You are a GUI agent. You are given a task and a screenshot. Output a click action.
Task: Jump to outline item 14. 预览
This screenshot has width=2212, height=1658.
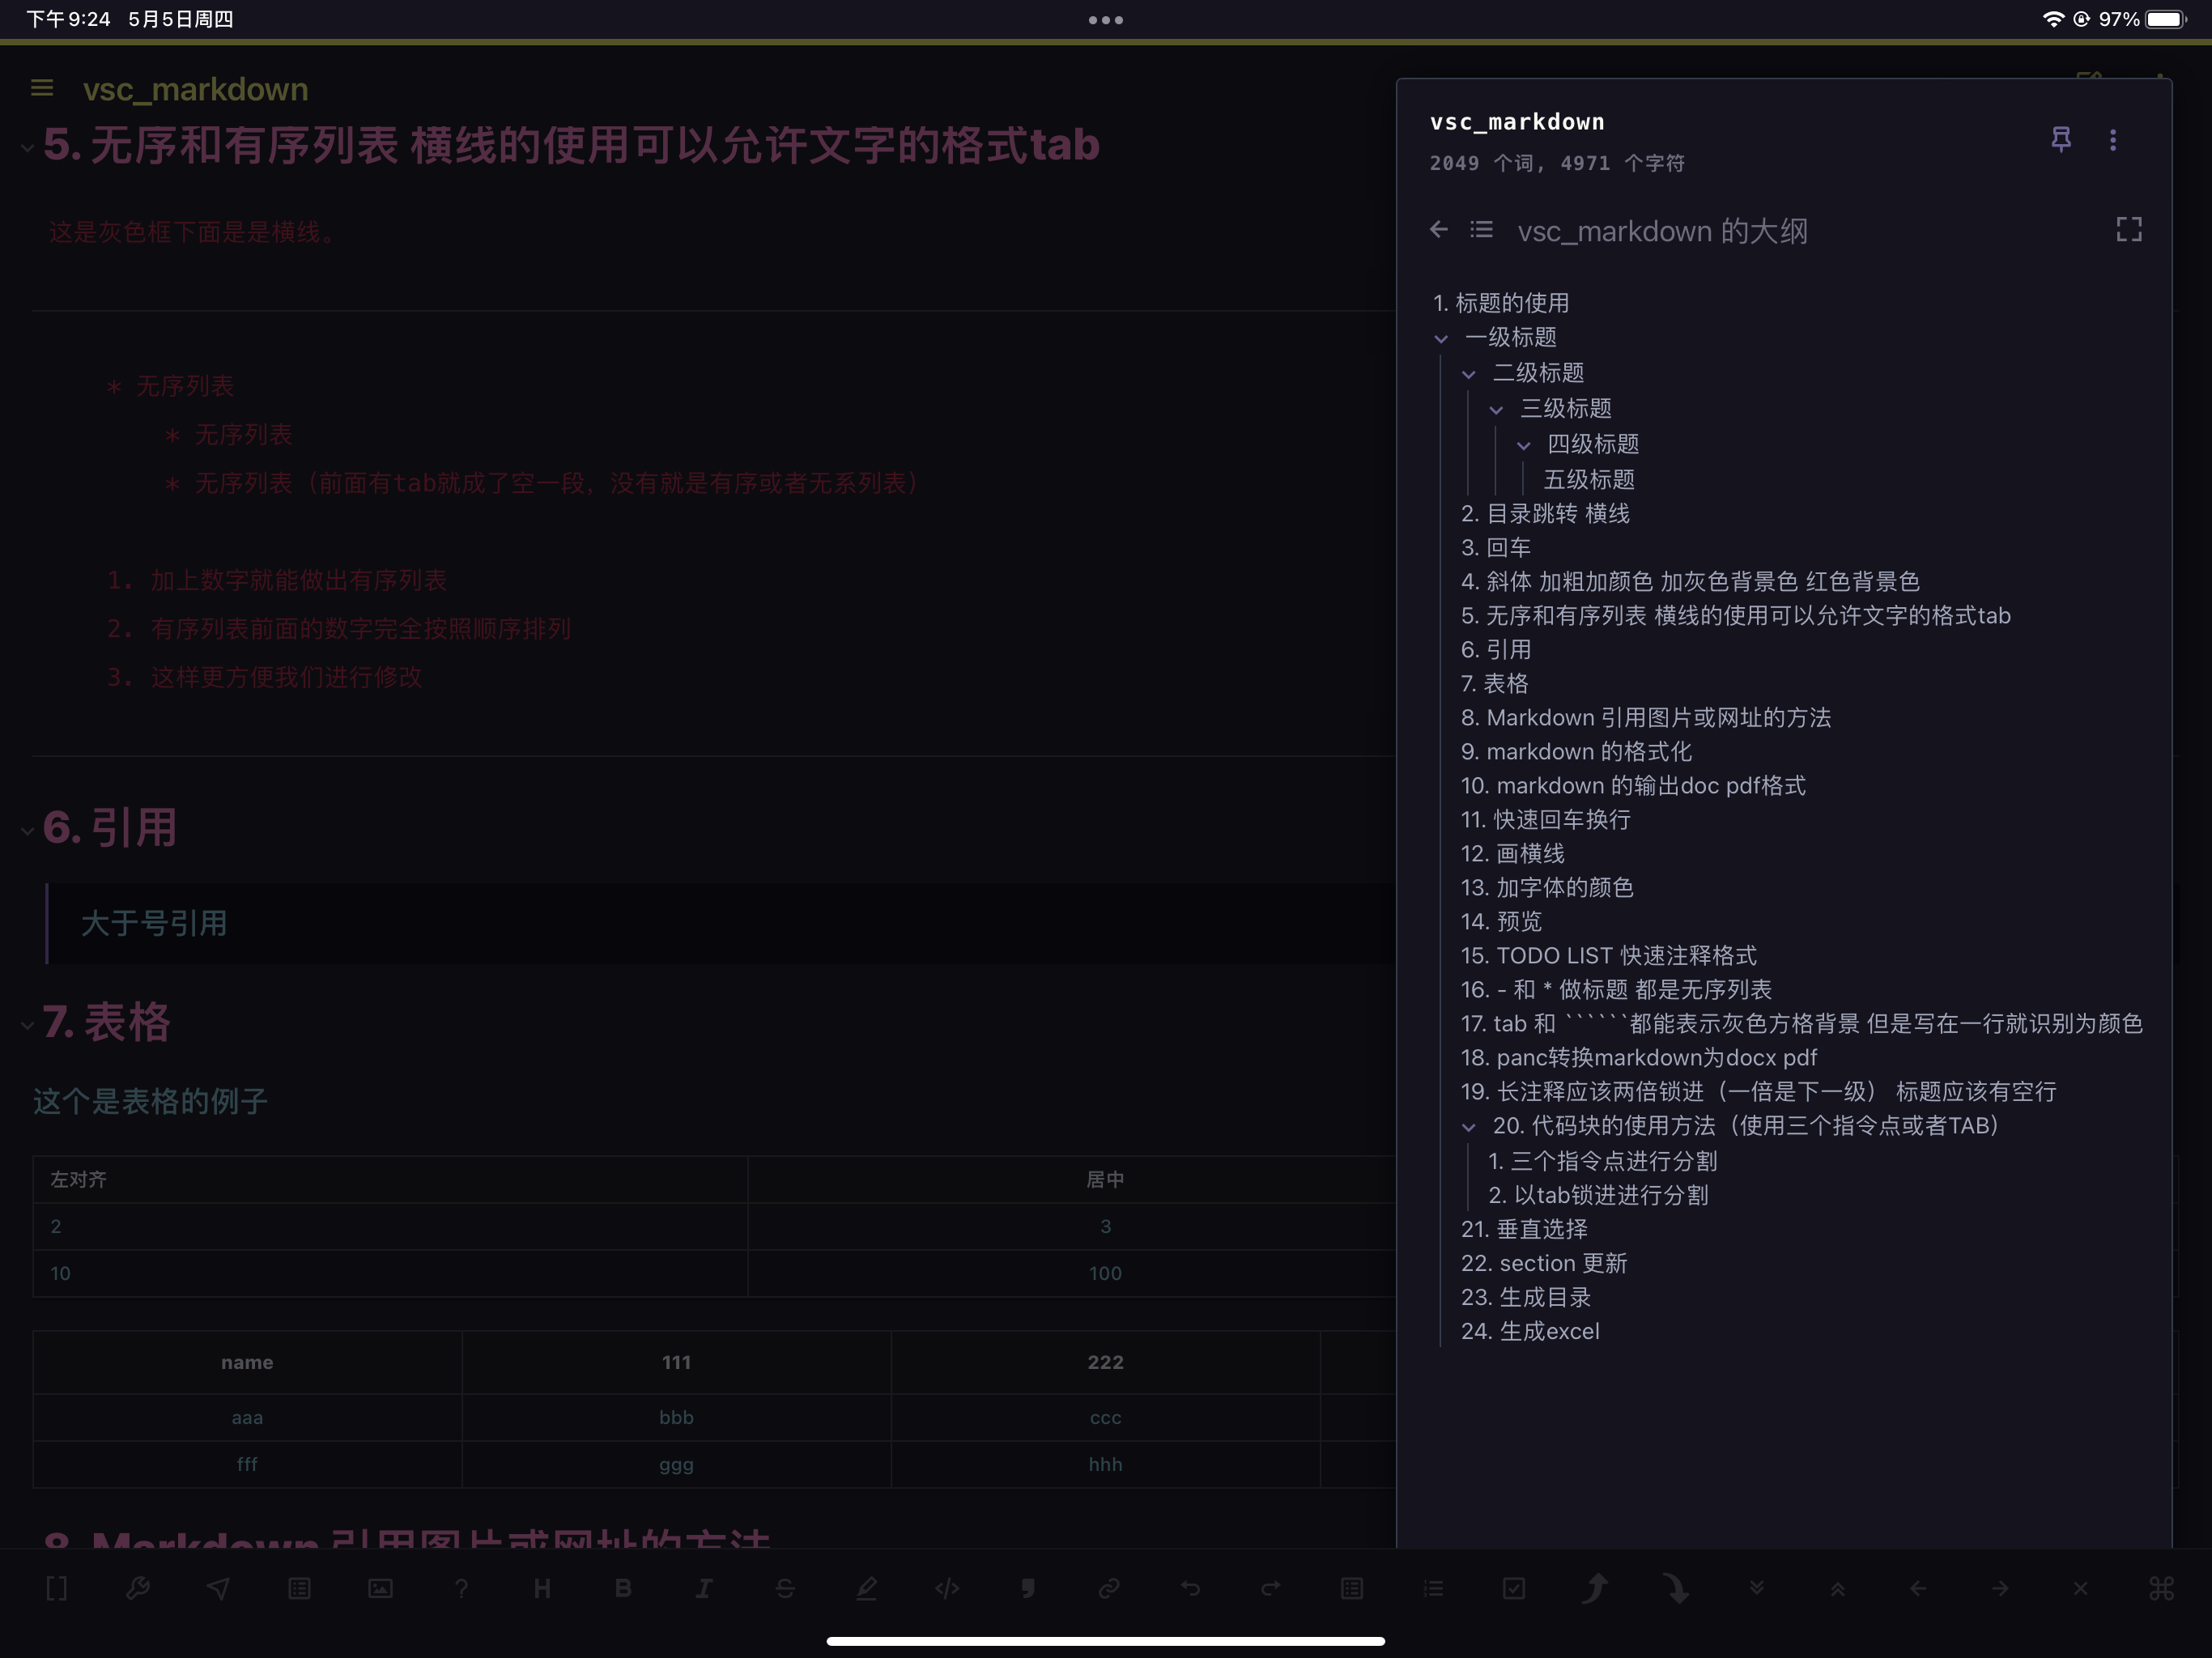tap(1501, 921)
